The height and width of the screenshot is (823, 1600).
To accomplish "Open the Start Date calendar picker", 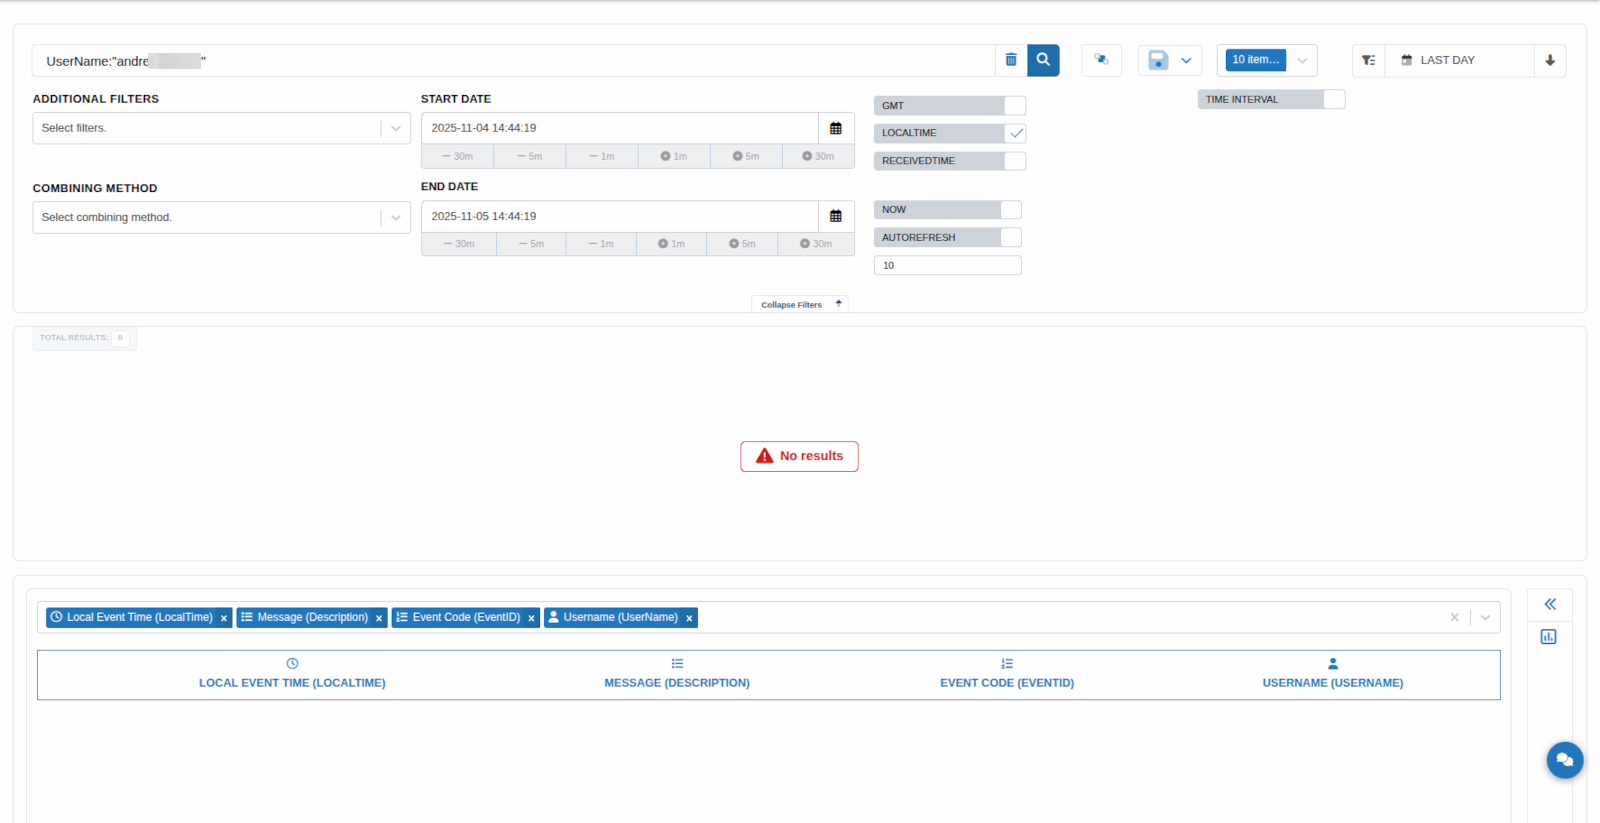I will click(836, 128).
